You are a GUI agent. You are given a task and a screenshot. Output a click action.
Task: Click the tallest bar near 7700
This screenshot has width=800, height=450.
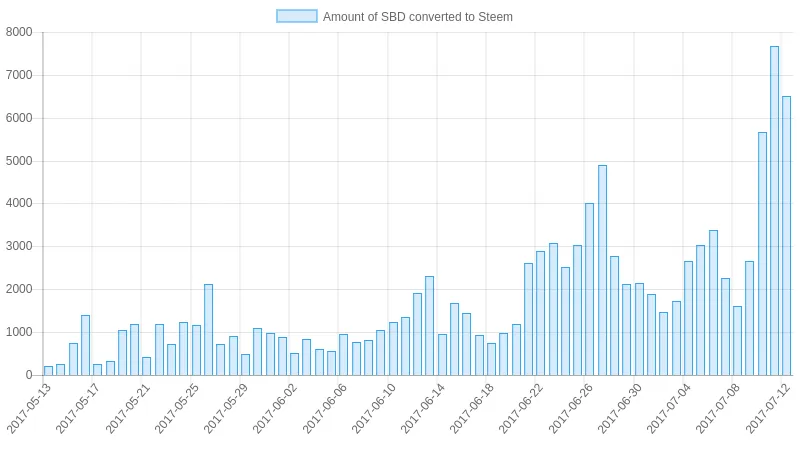(774, 211)
